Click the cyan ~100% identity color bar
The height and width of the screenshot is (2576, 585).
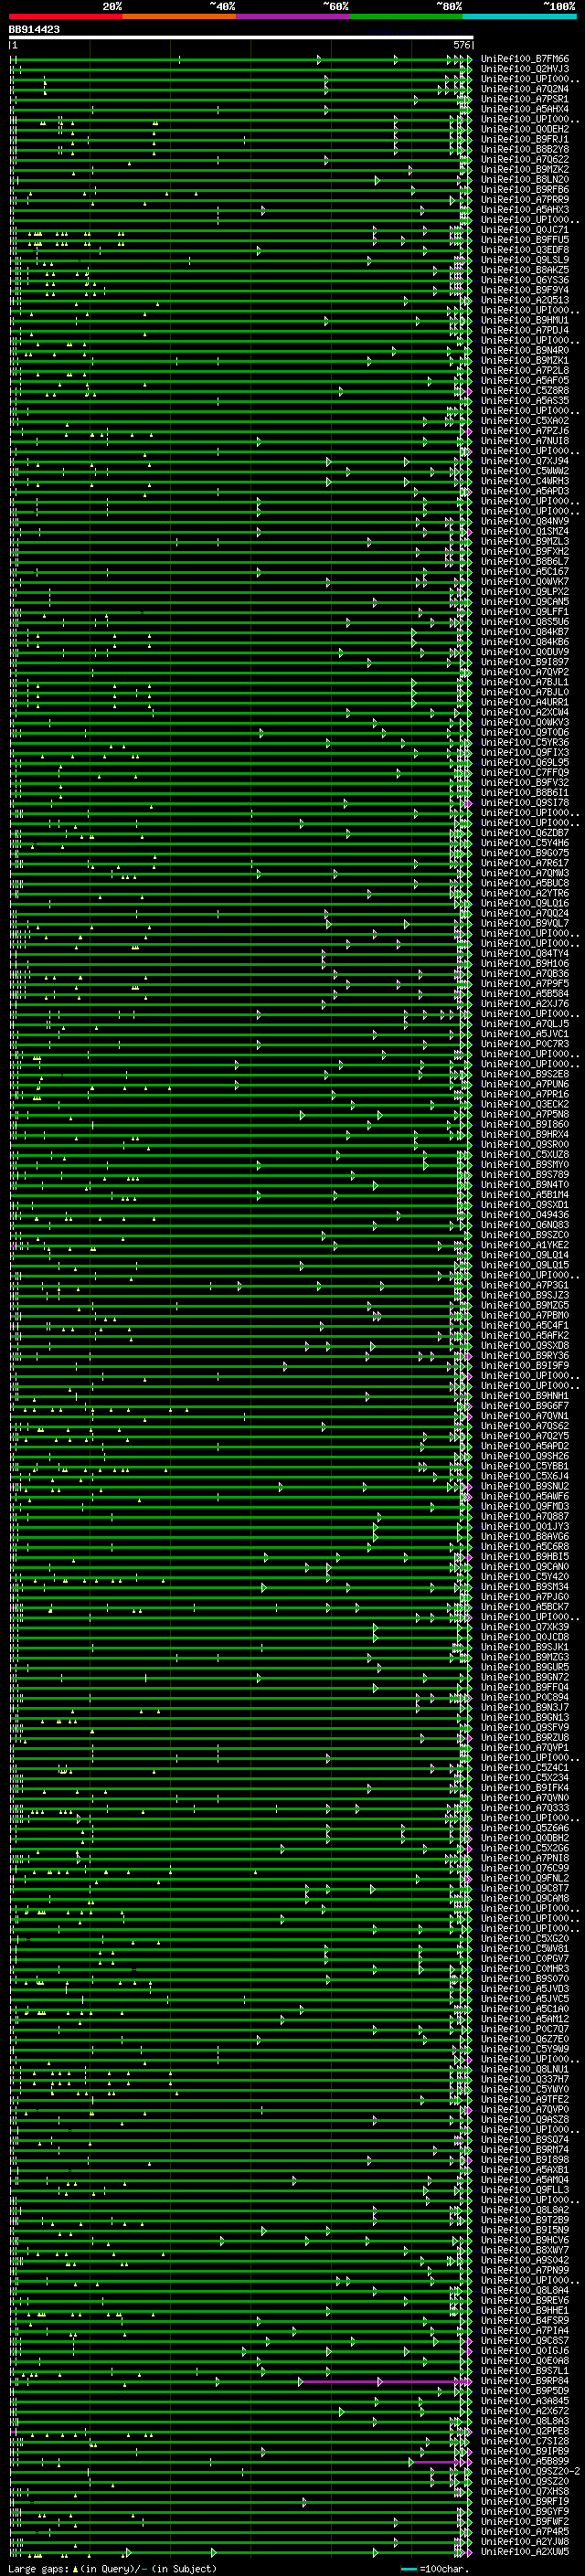pos(520,16)
